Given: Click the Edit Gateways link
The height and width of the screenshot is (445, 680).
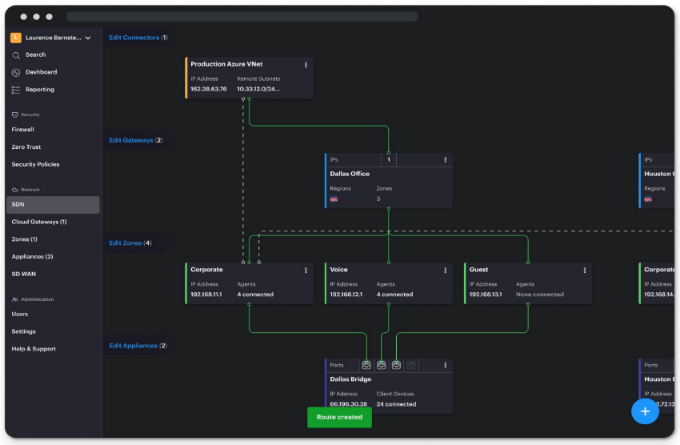Looking at the screenshot, I should point(131,140).
